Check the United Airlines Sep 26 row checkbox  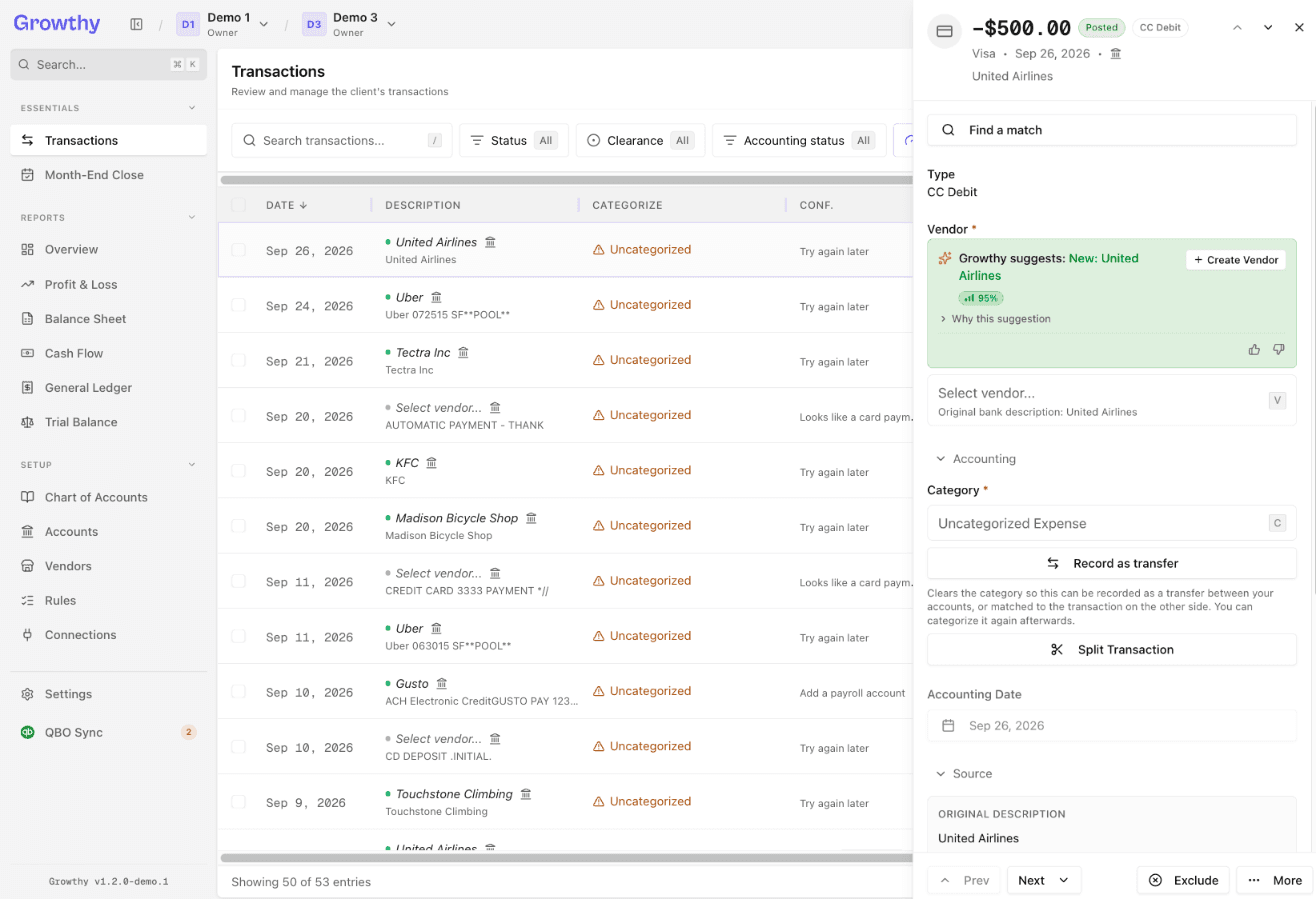click(238, 250)
